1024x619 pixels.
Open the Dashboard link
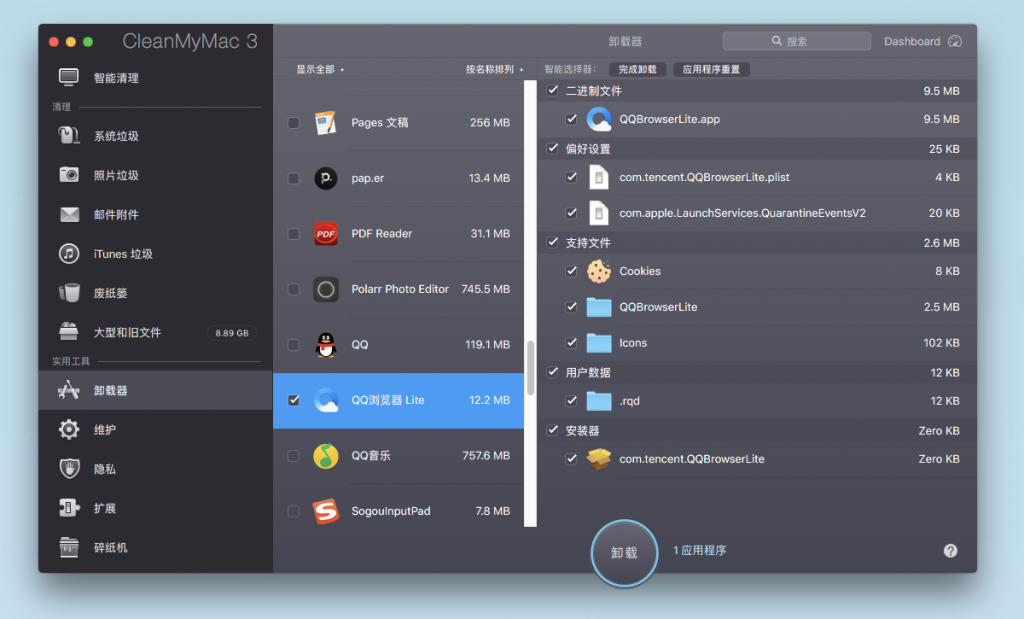click(923, 41)
